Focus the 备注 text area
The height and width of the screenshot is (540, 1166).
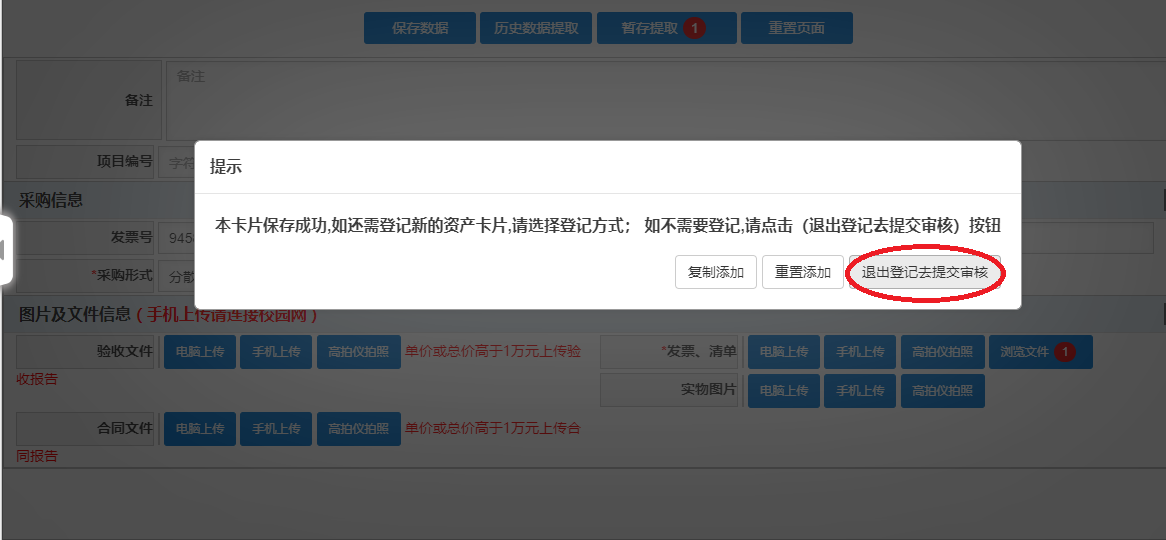tap(660, 100)
